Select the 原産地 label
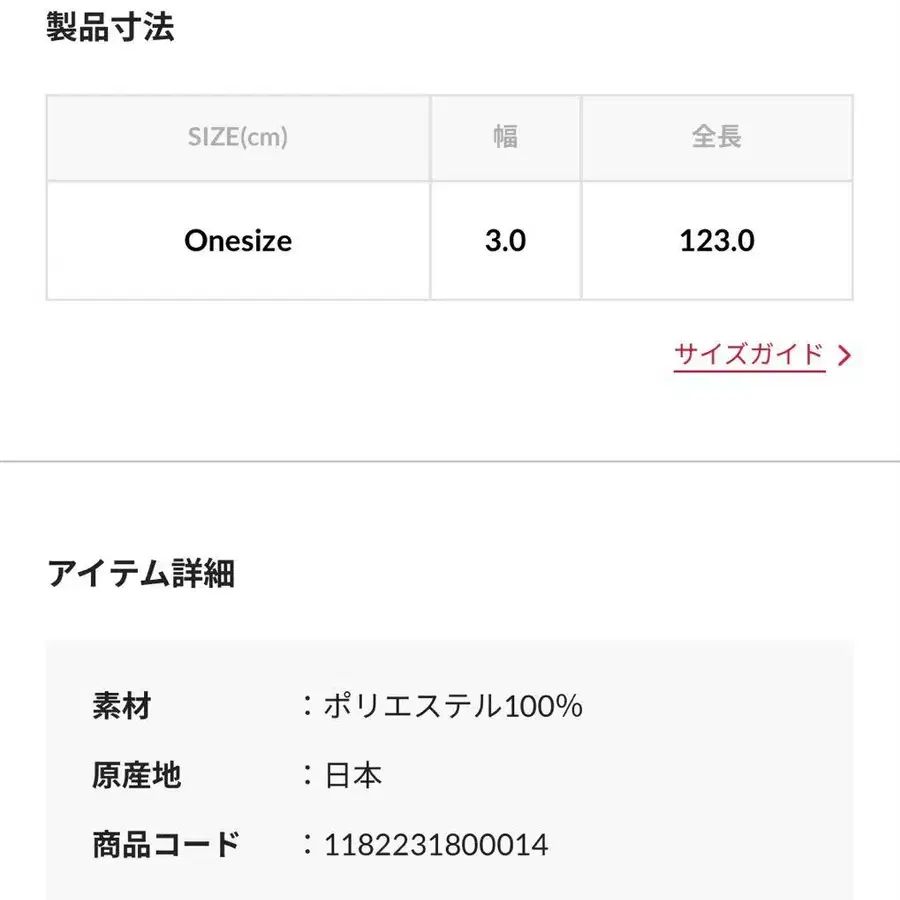The height and width of the screenshot is (900, 900). (x=136, y=776)
